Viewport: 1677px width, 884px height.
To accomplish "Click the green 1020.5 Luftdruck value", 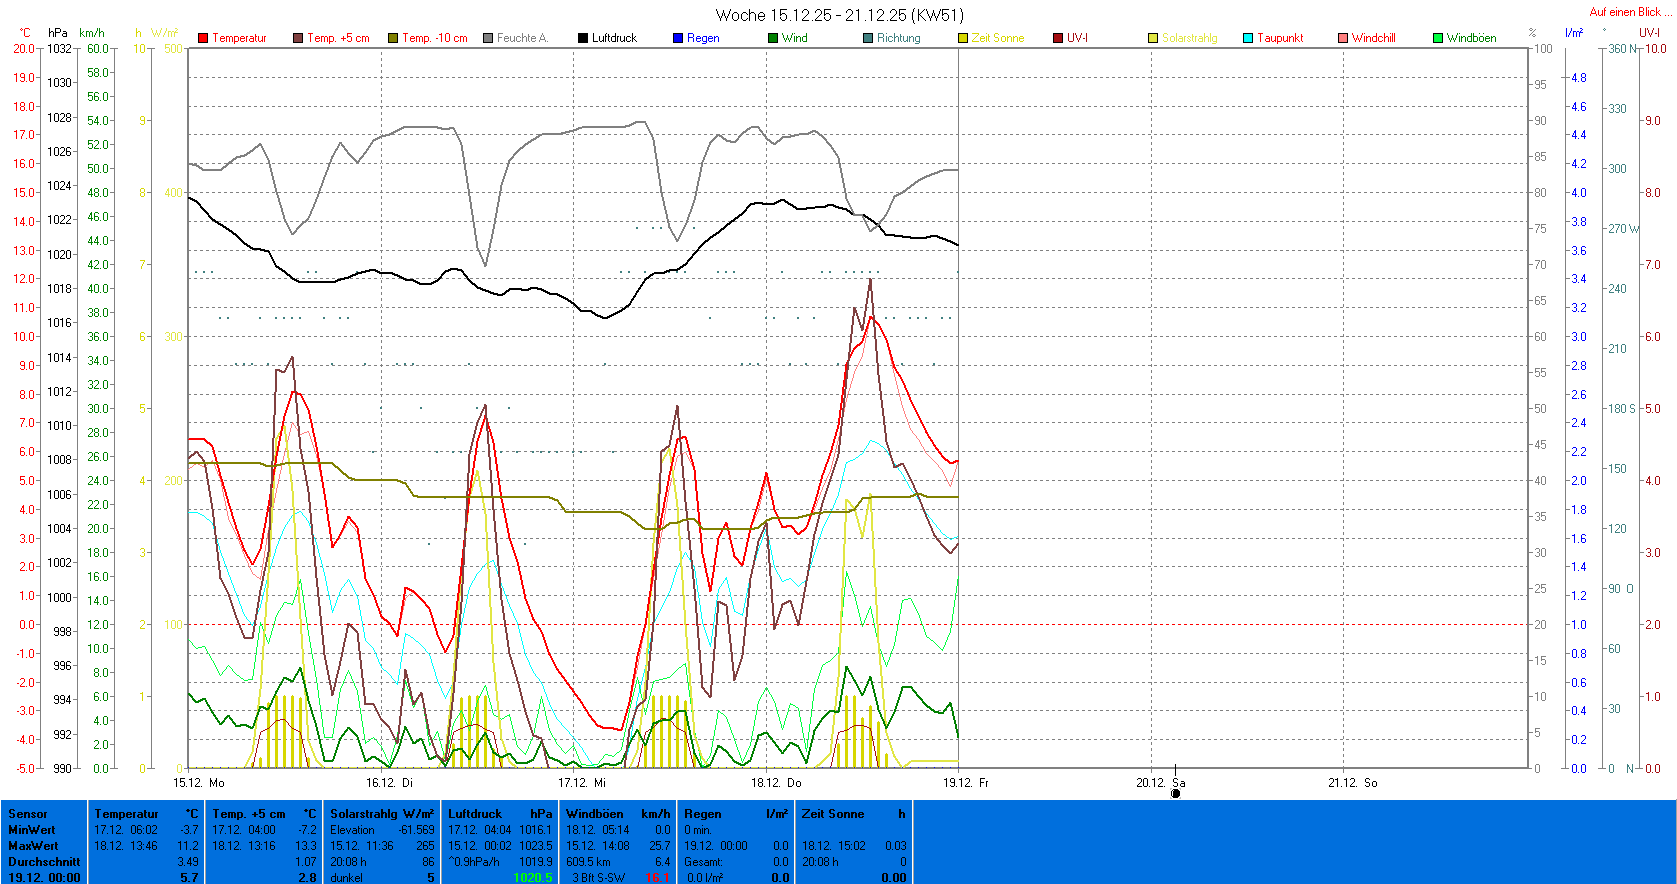I will pos(532,878).
